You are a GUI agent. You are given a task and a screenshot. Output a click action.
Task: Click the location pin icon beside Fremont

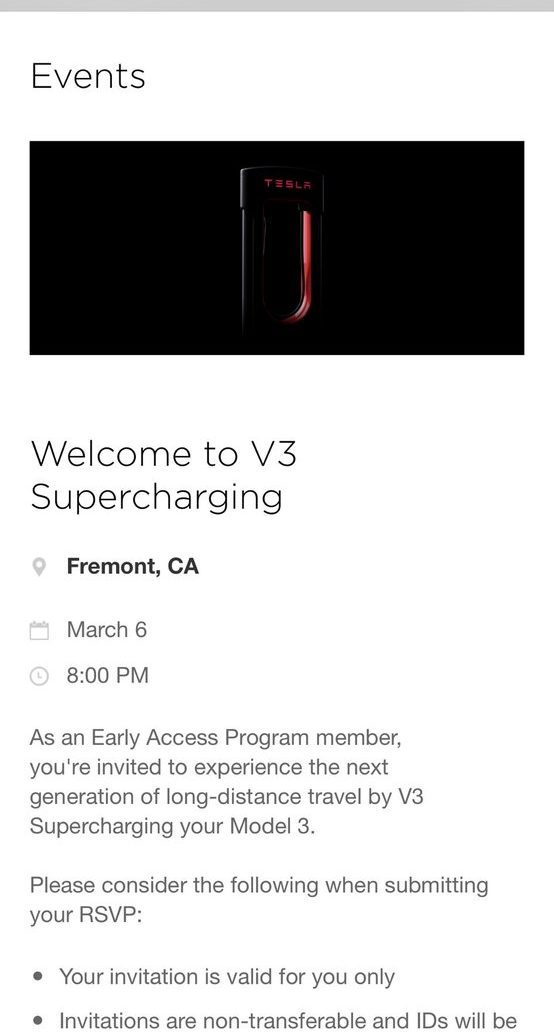(x=39, y=567)
